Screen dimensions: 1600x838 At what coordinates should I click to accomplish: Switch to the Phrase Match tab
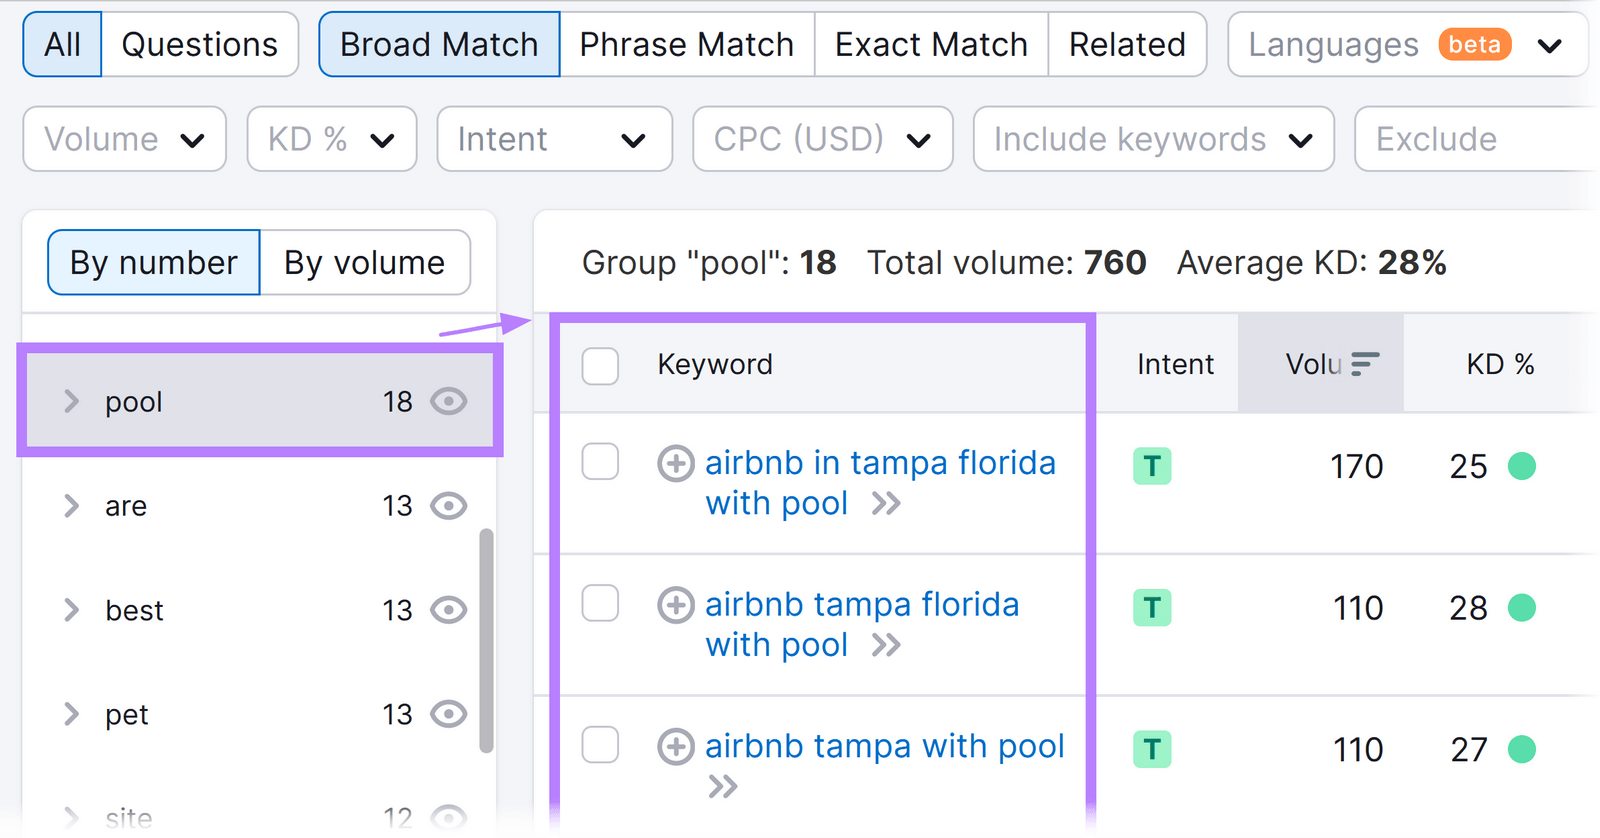point(687,45)
